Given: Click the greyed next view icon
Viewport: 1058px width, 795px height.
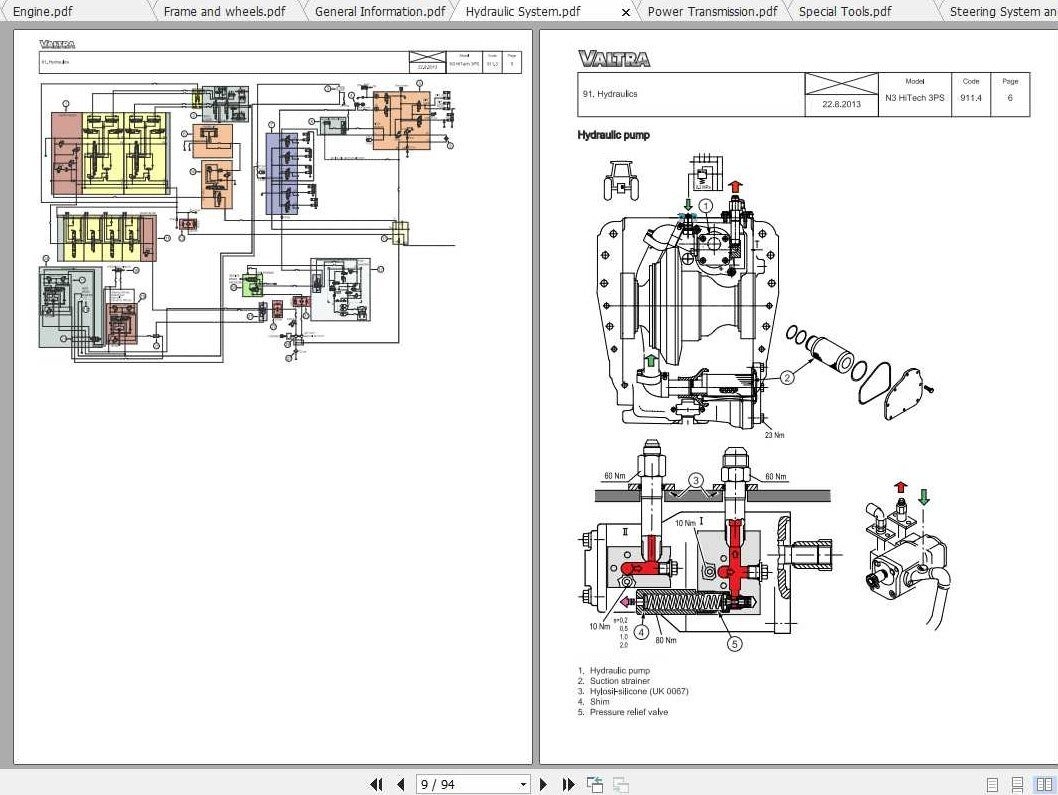Looking at the screenshot, I should click(621, 784).
